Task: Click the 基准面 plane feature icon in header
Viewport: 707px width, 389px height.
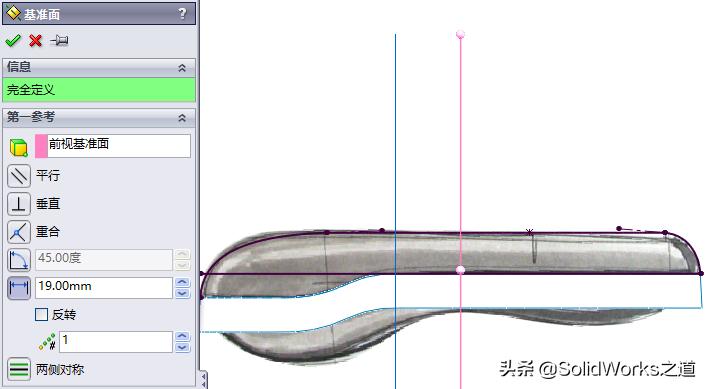Action: coord(14,14)
